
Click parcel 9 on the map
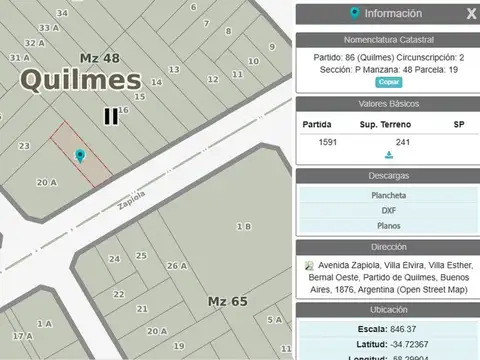click(272, 46)
